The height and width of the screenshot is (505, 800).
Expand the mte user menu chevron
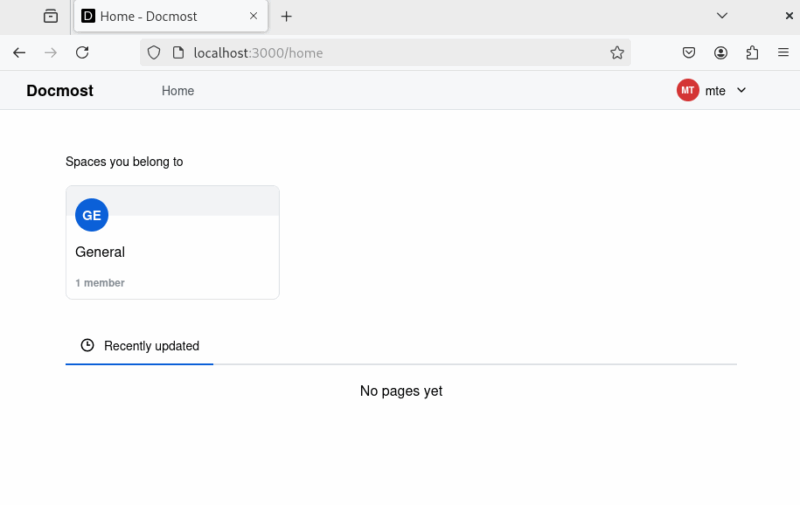[741, 90]
